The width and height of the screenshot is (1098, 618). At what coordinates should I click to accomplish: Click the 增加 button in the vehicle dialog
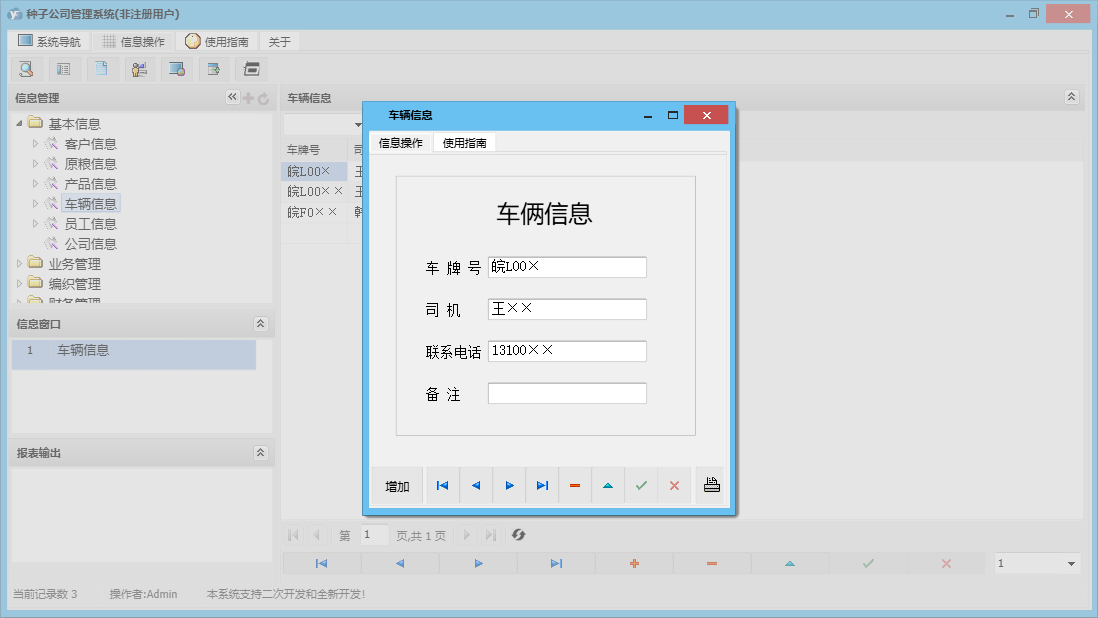click(397, 485)
